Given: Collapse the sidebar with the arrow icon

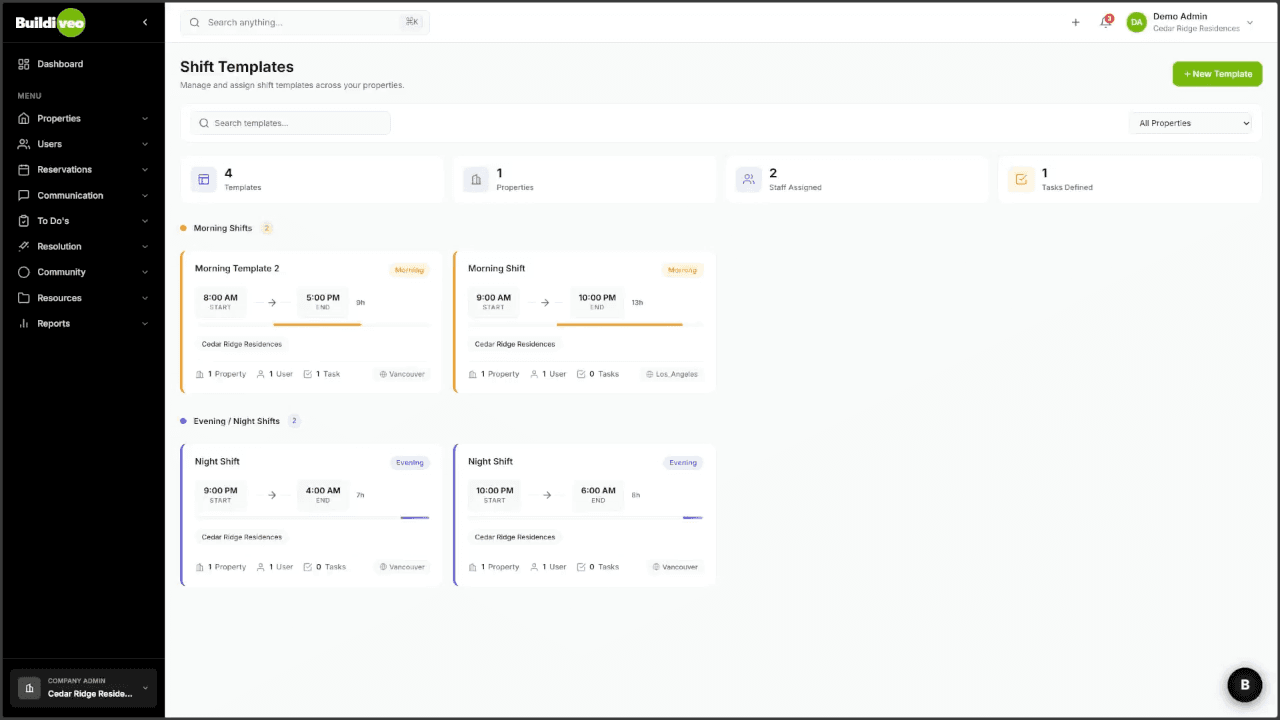Looking at the screenshot, I should click(145, 22).
